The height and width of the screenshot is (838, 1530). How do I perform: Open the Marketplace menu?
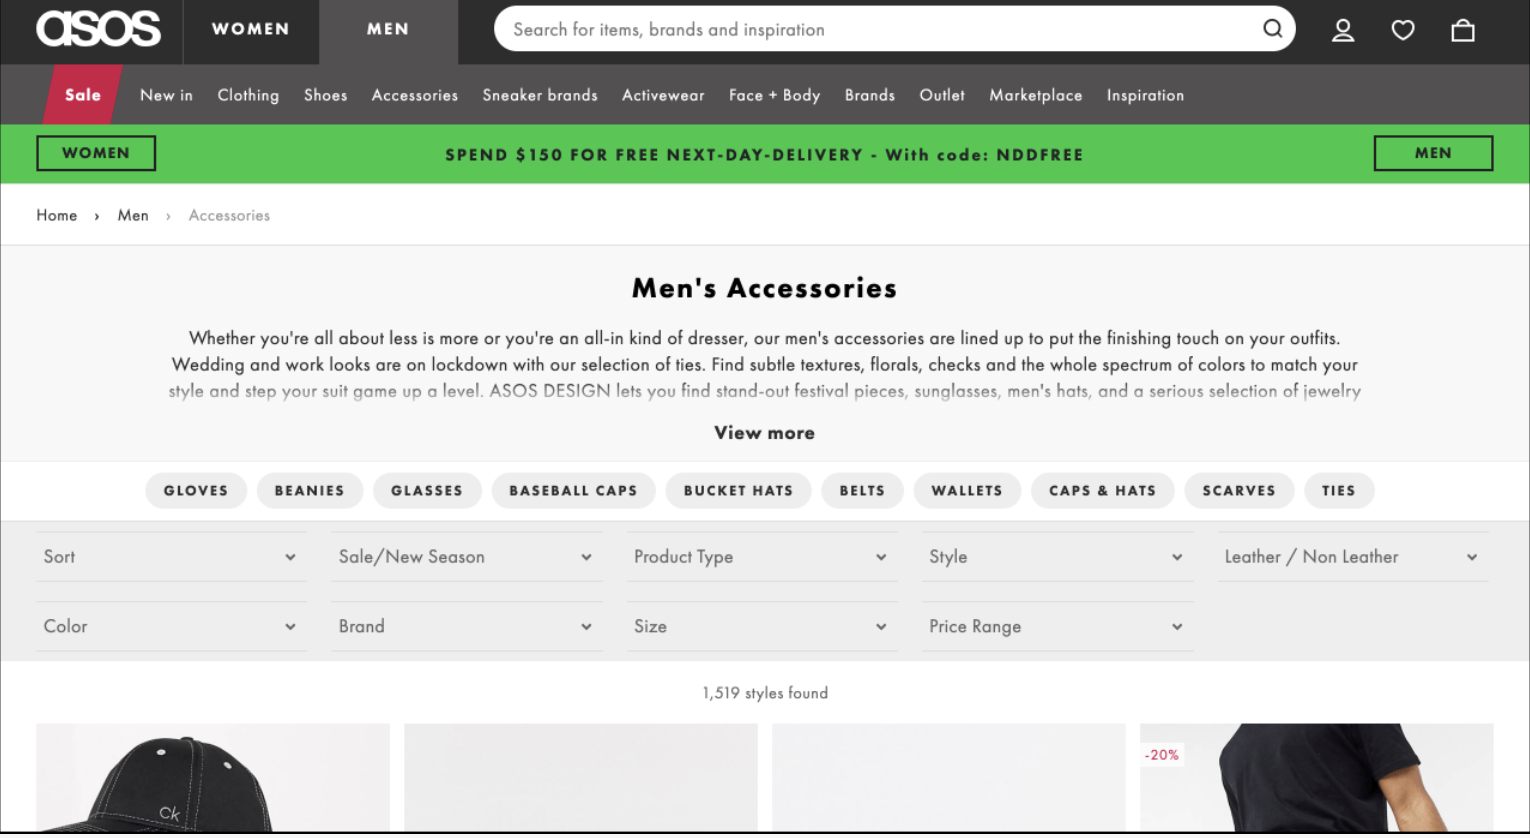(1036, 95)
